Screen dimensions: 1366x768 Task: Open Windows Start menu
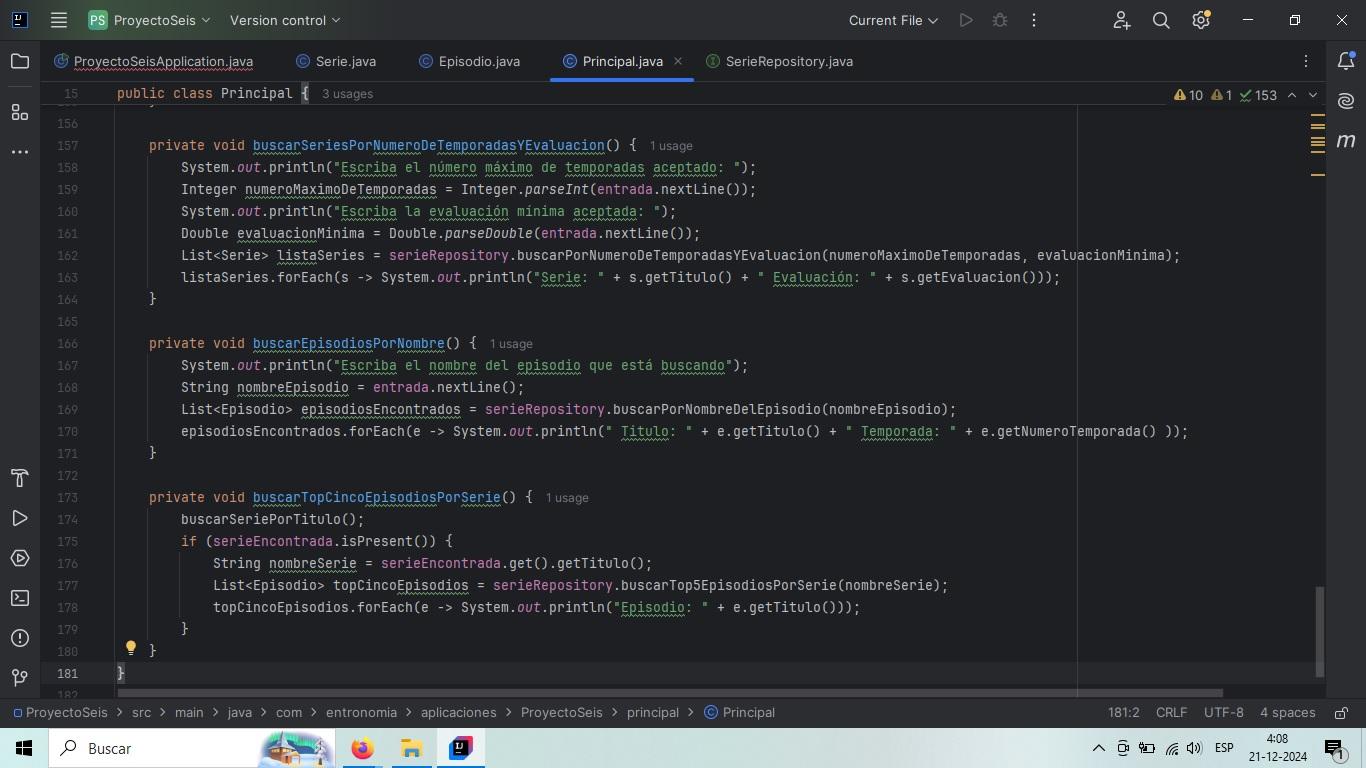click(24, 748)
